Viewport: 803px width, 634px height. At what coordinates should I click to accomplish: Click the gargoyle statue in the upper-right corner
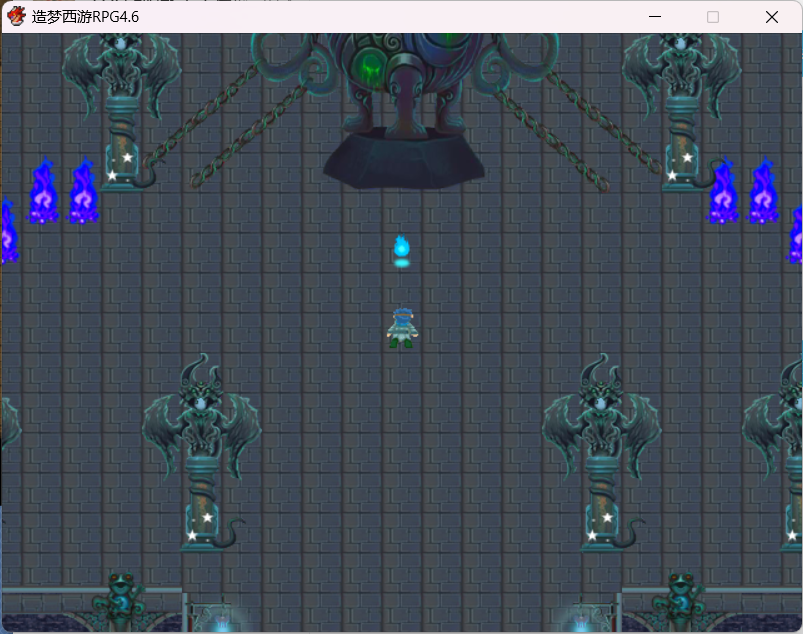[x=681, y=112]
